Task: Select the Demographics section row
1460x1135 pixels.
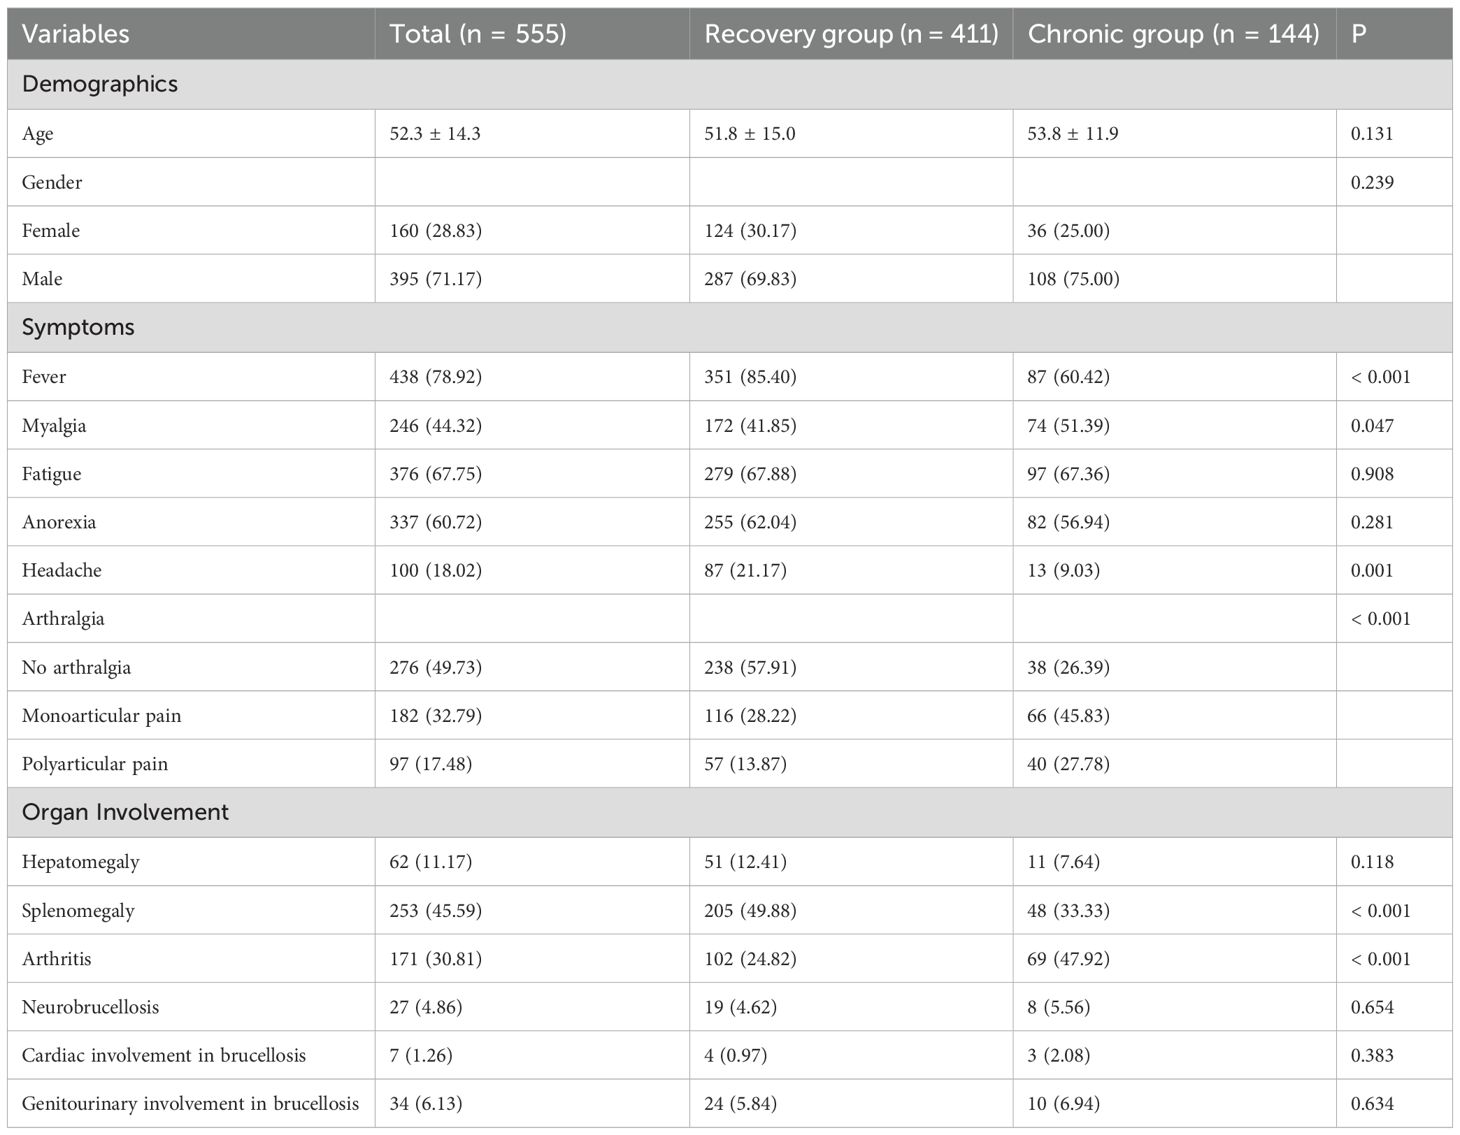Action: click(100, 84)
